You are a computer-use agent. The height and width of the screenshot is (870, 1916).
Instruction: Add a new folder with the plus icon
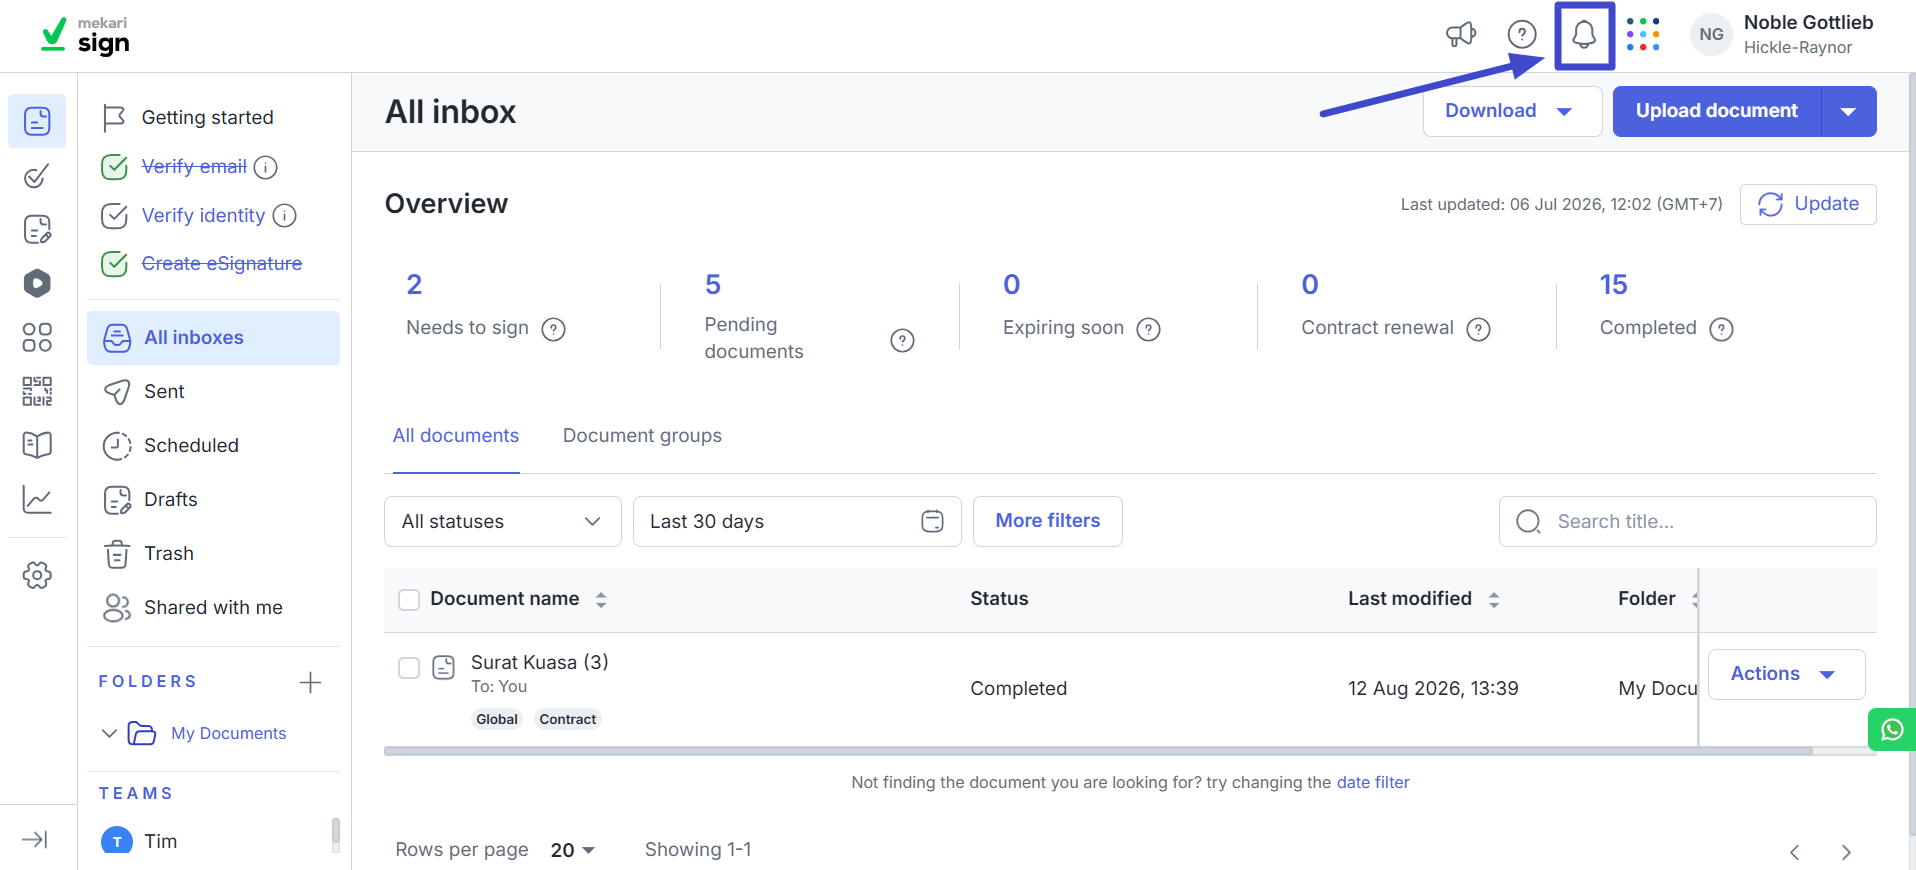point(310,682)
